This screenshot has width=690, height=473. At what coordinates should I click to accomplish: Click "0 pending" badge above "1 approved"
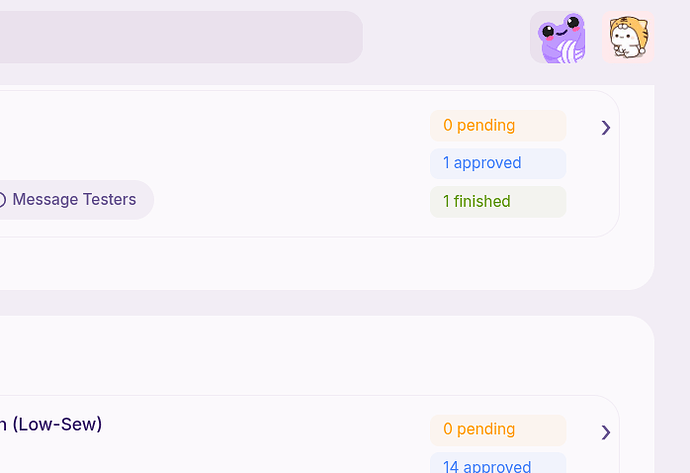[498, 126]
